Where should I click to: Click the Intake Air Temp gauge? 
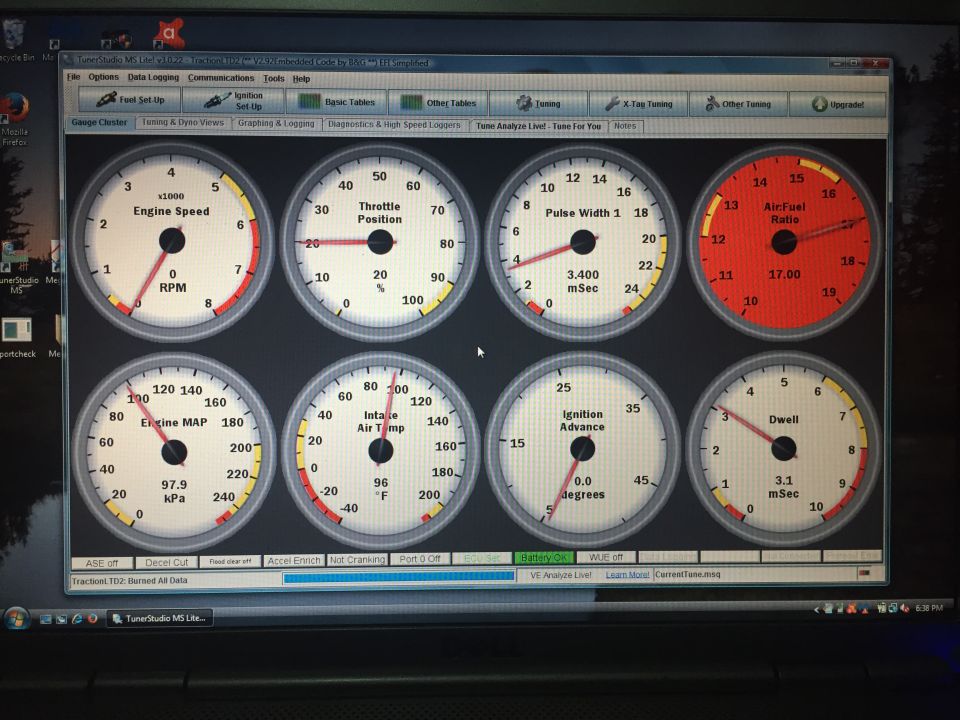pos(380,451)
